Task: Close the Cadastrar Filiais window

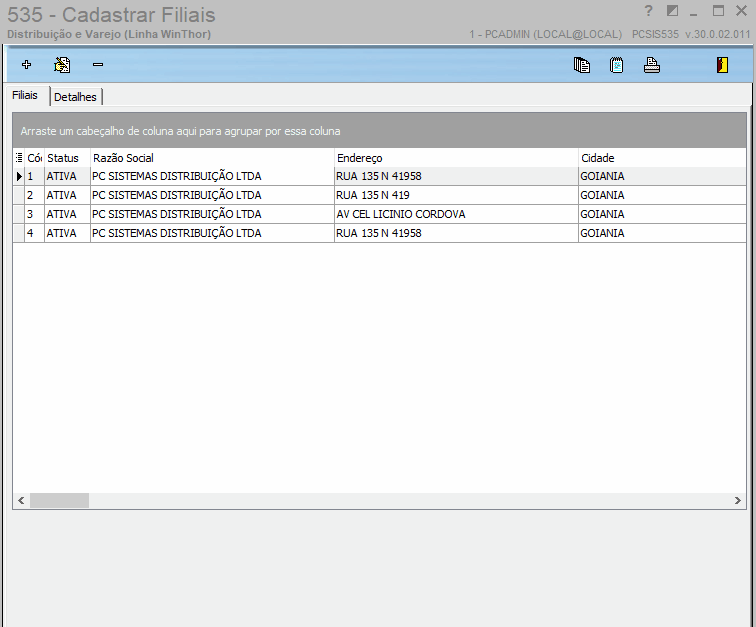Action: [x=742, y=11]
